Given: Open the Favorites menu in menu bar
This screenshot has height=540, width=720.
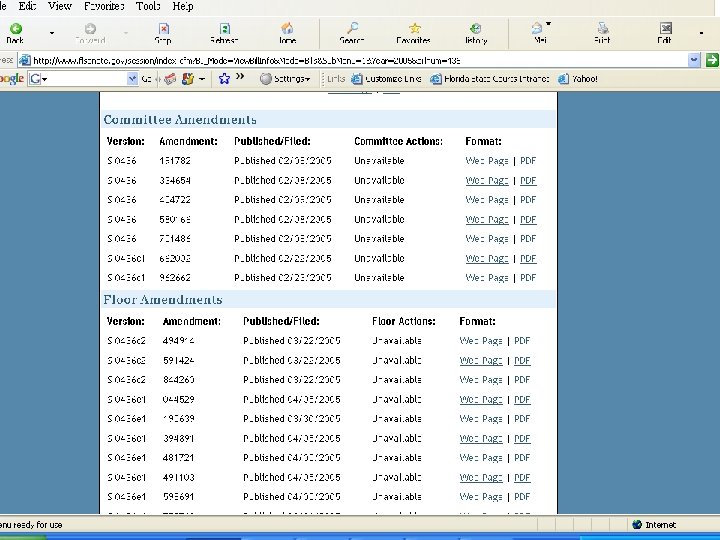Looking at the screenshot, I should pyautogui.click(x=104, y=6).
